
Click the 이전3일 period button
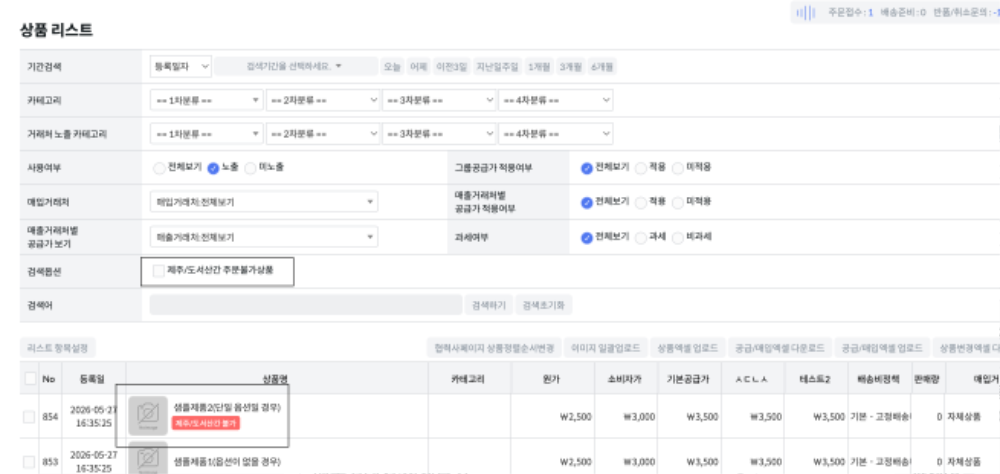(452, 66)
